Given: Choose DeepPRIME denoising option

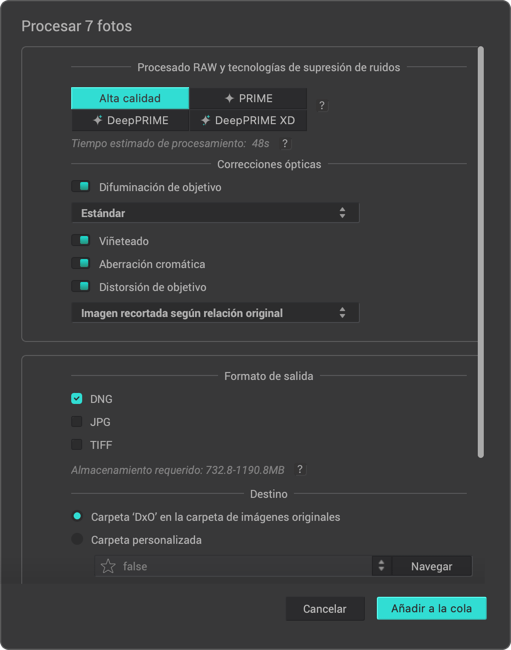Looking at the screenshot, I should [130, 120].
